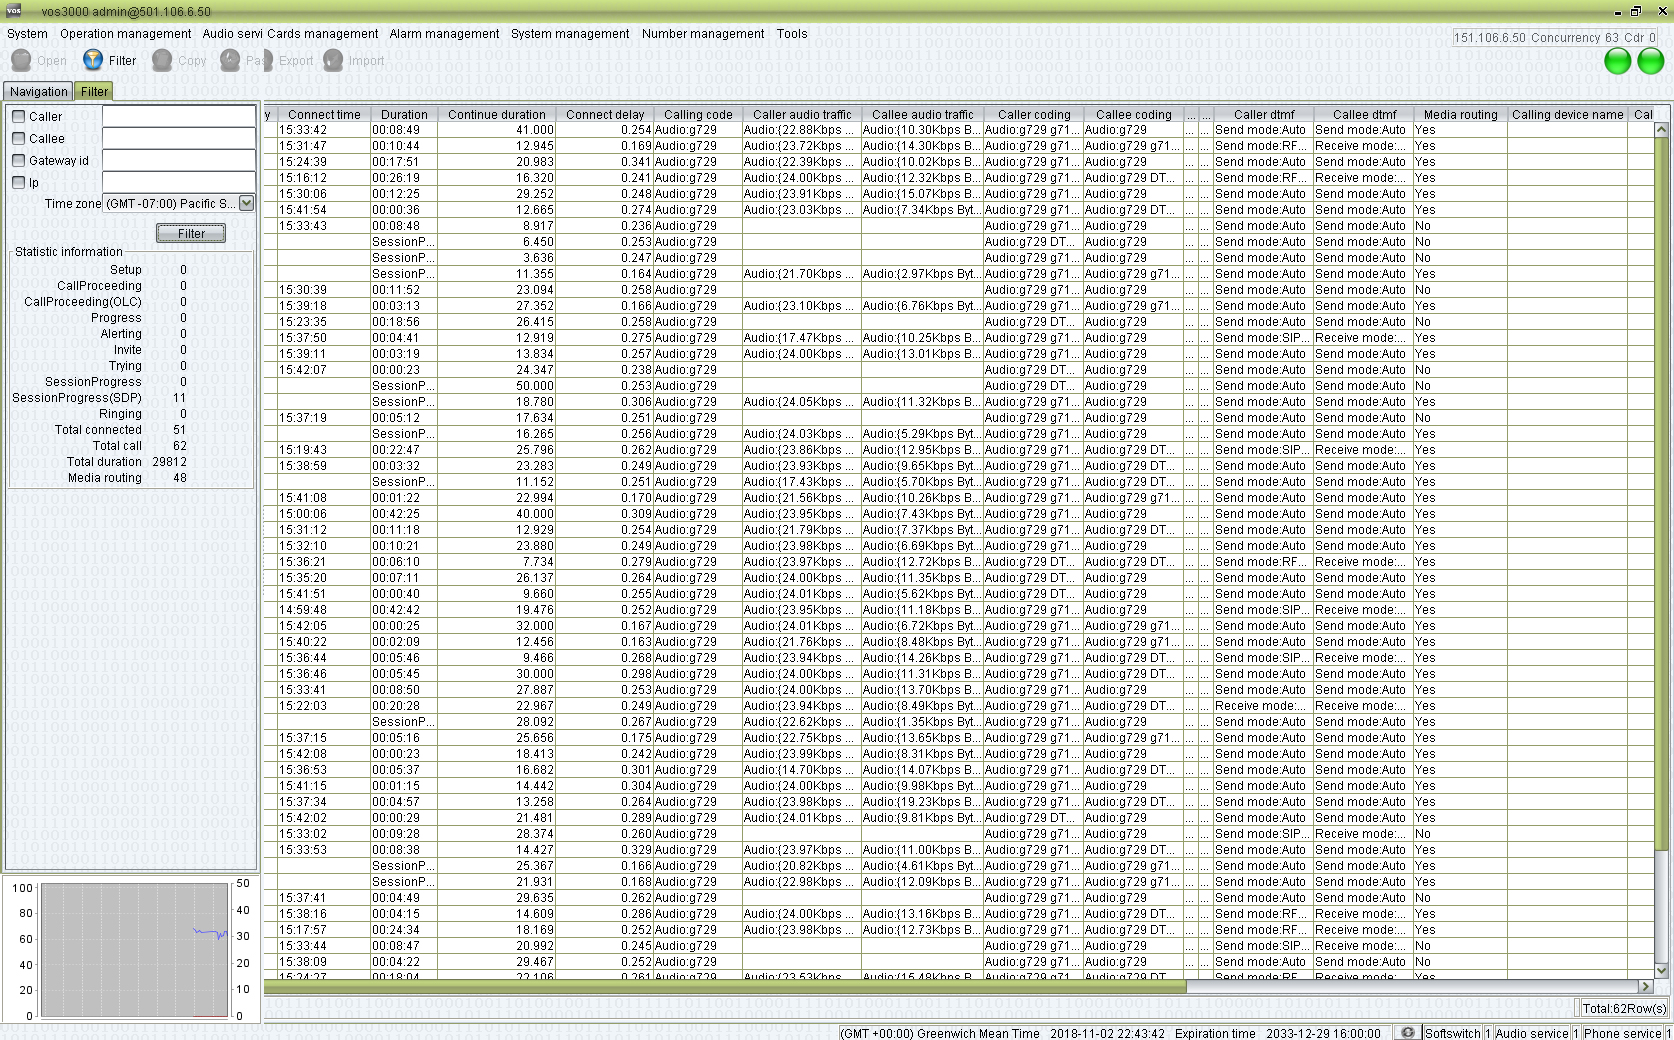
Task: Select the Copy toolbar icon
Action: (x=162, y=60)
